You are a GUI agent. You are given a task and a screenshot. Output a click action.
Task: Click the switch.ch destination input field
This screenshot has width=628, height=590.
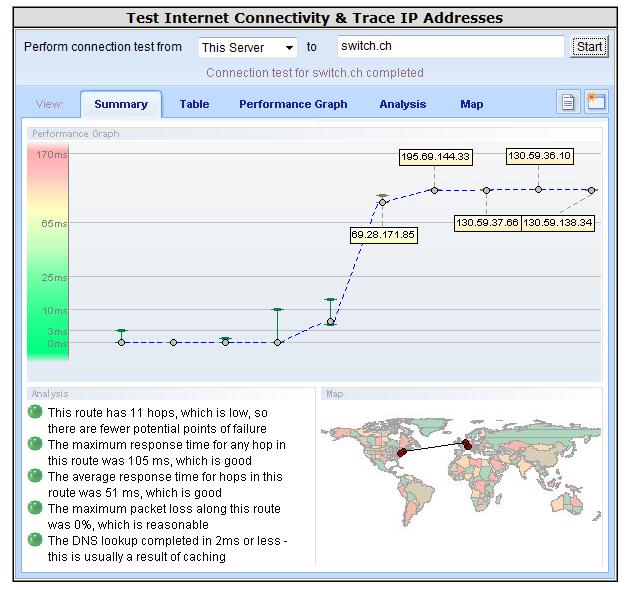pyautogui.click(x=449, y=46)
